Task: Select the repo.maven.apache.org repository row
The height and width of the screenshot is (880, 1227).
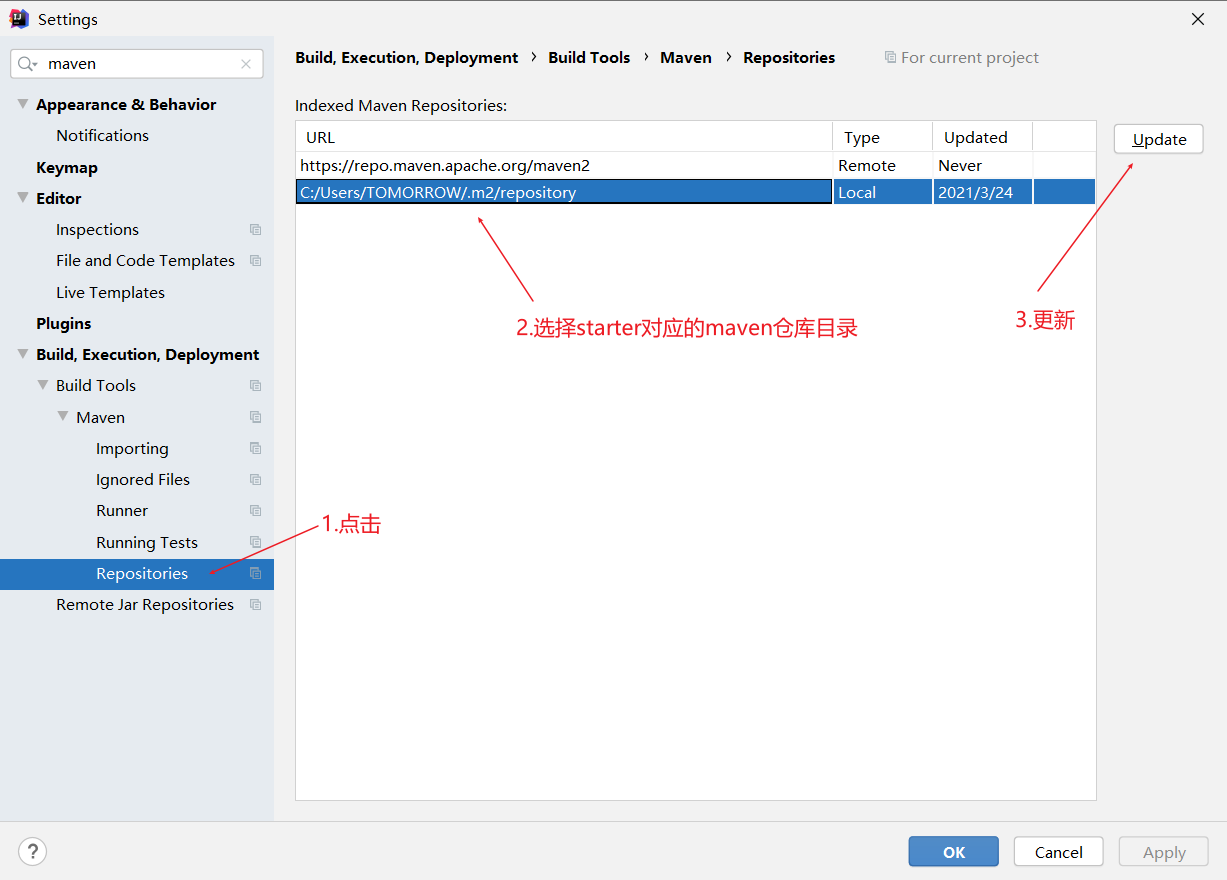Action: click(696, 165)
